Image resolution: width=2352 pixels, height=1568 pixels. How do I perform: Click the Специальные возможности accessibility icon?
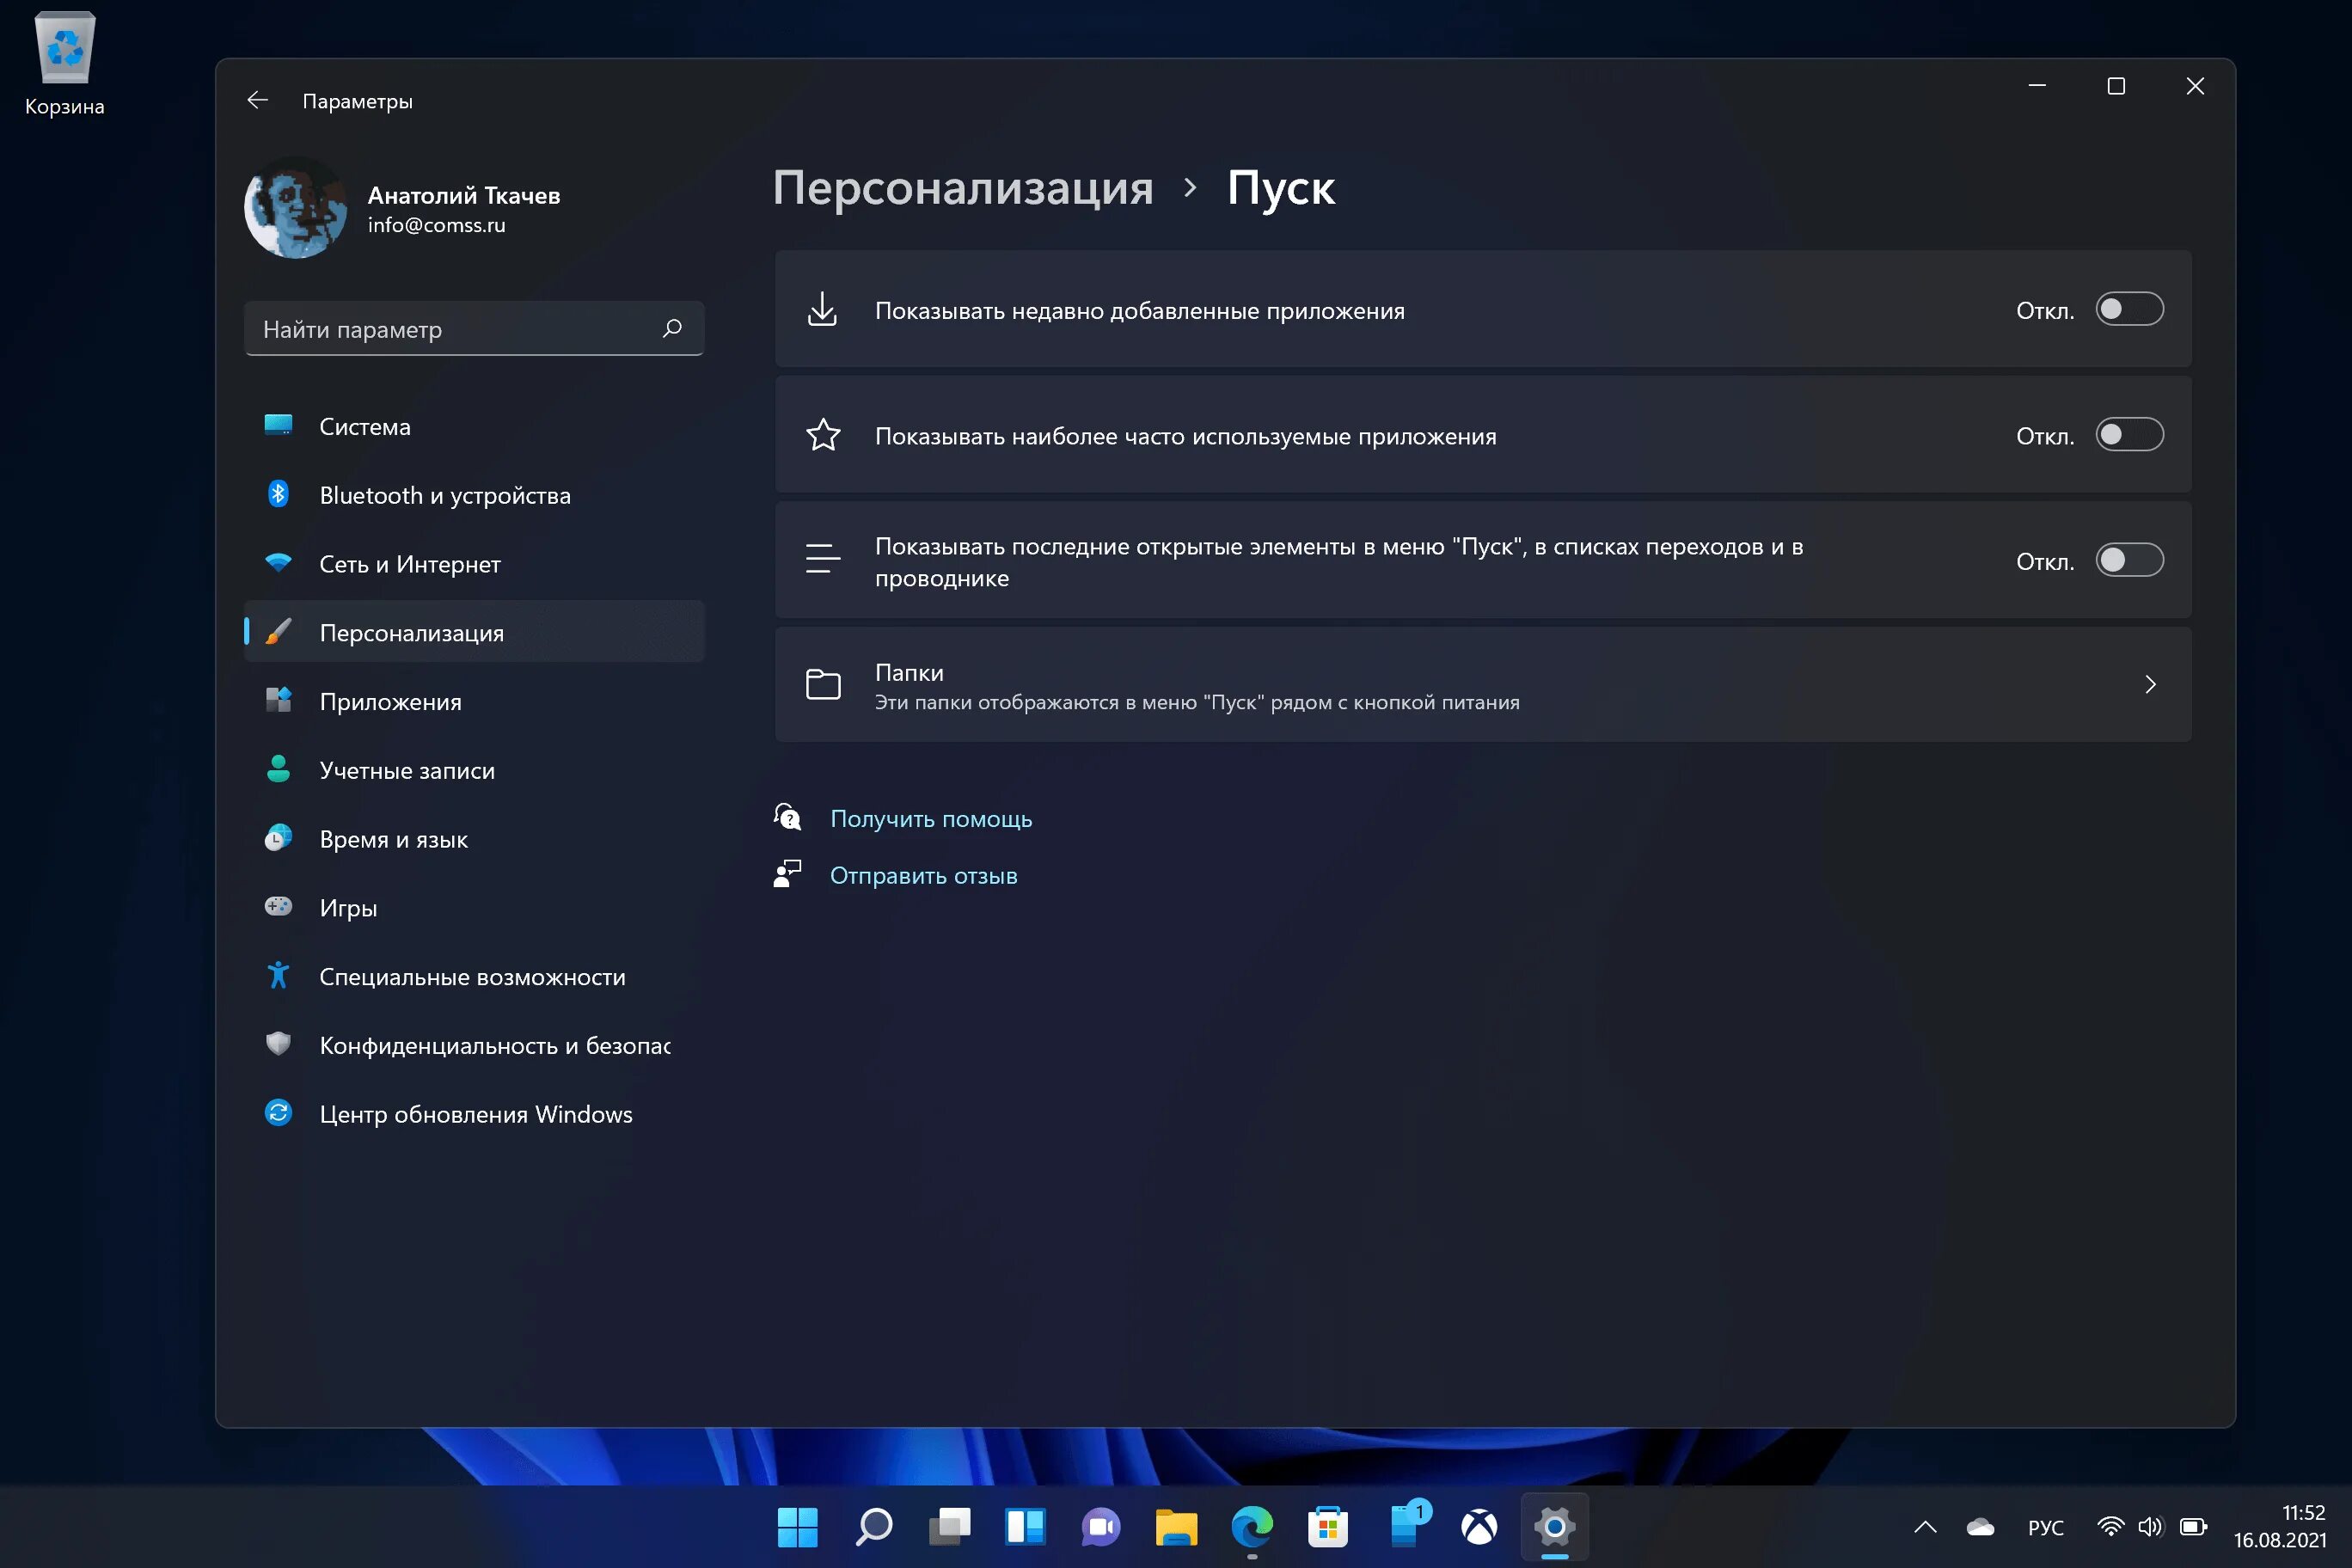[278, 975]
